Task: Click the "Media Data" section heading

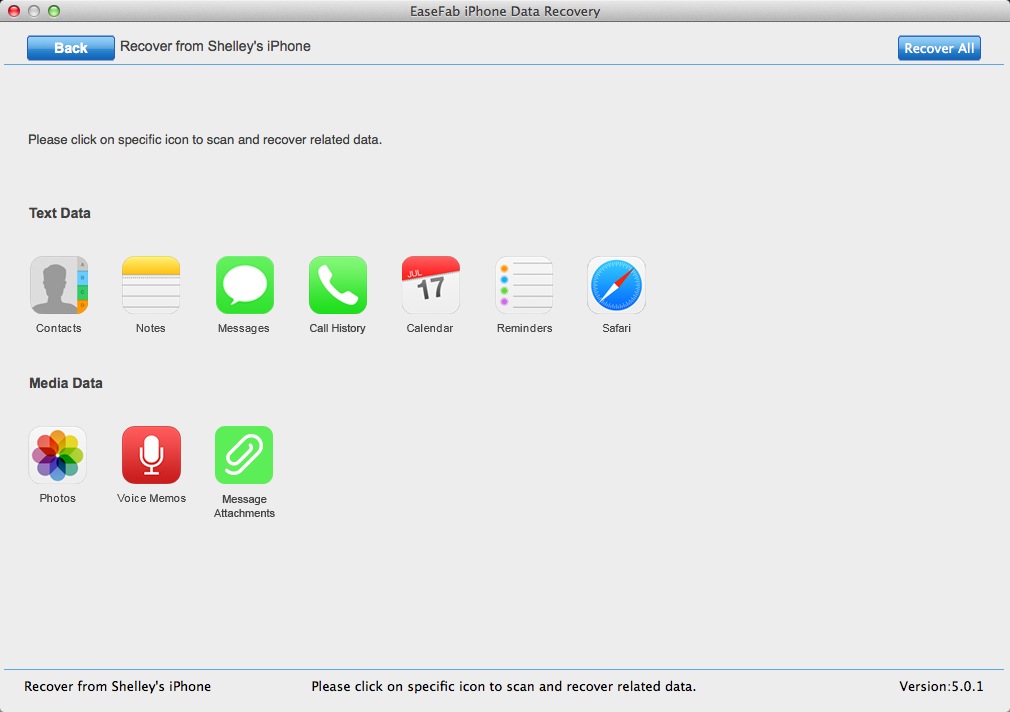Action: [x=66, y=383]
